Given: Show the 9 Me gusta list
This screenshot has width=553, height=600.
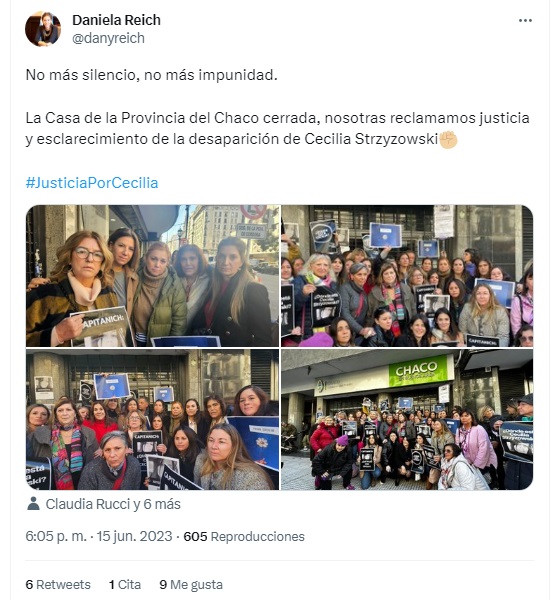Looking at the screenshot, I should pos(191,584).
